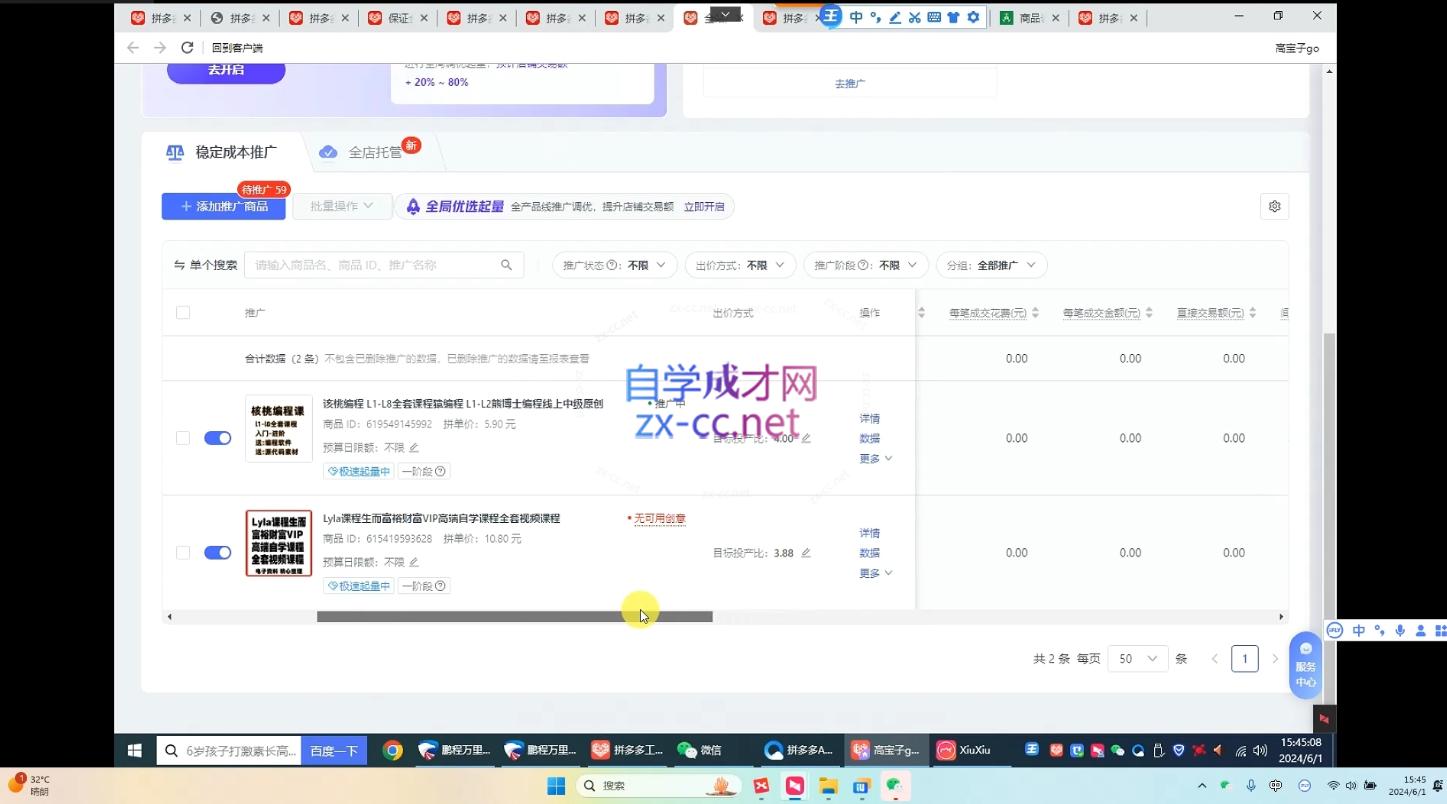
Task: Edit budget limit pencil for Lyla课程 product
Action: [414, 563]
